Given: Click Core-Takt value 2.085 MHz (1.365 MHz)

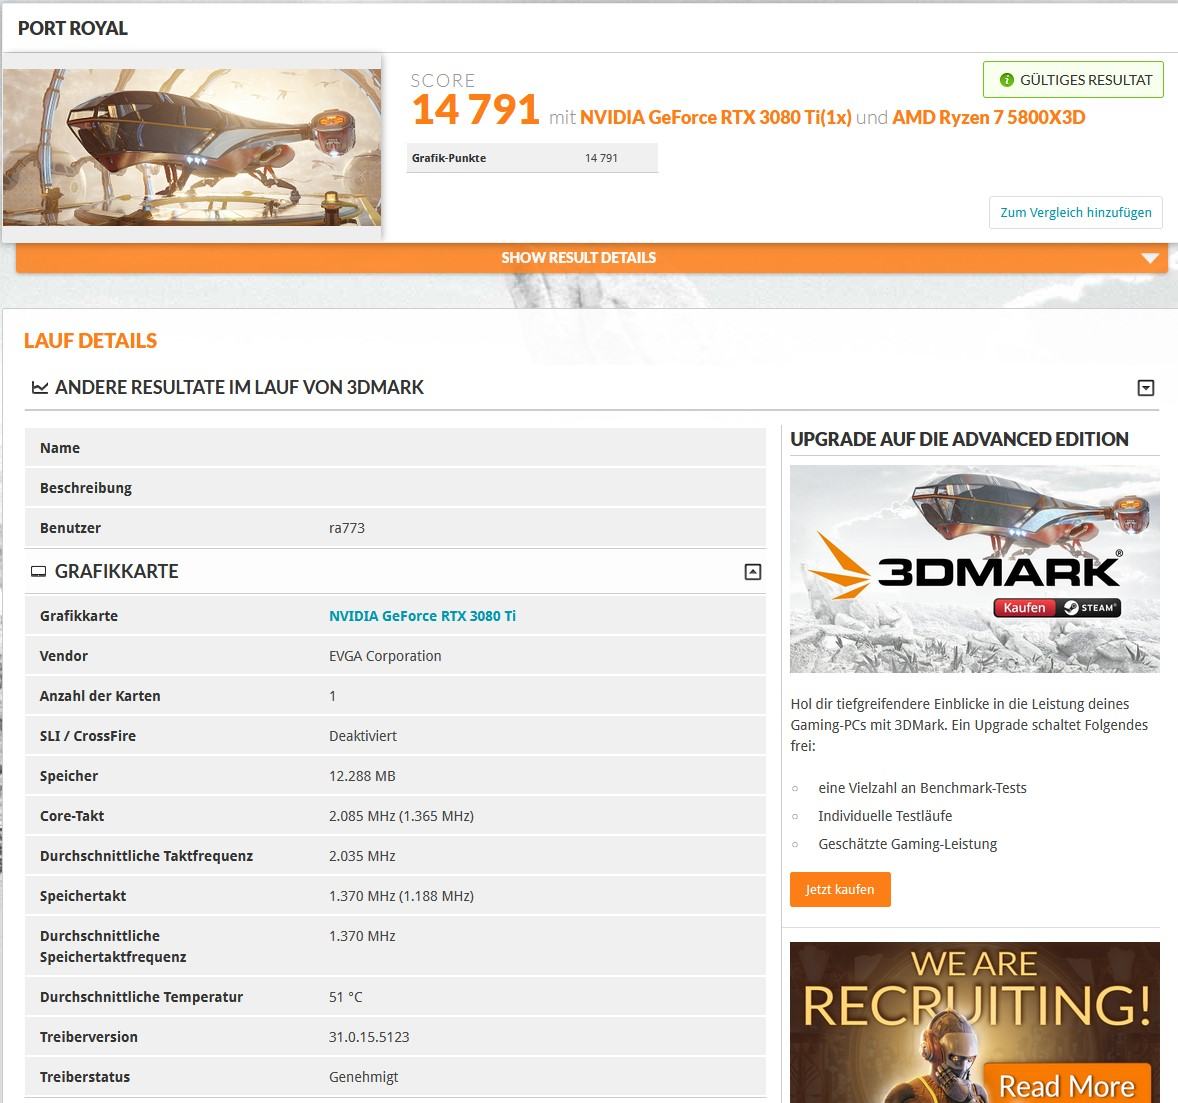Looking at the screenshot, I should [401, 816].
